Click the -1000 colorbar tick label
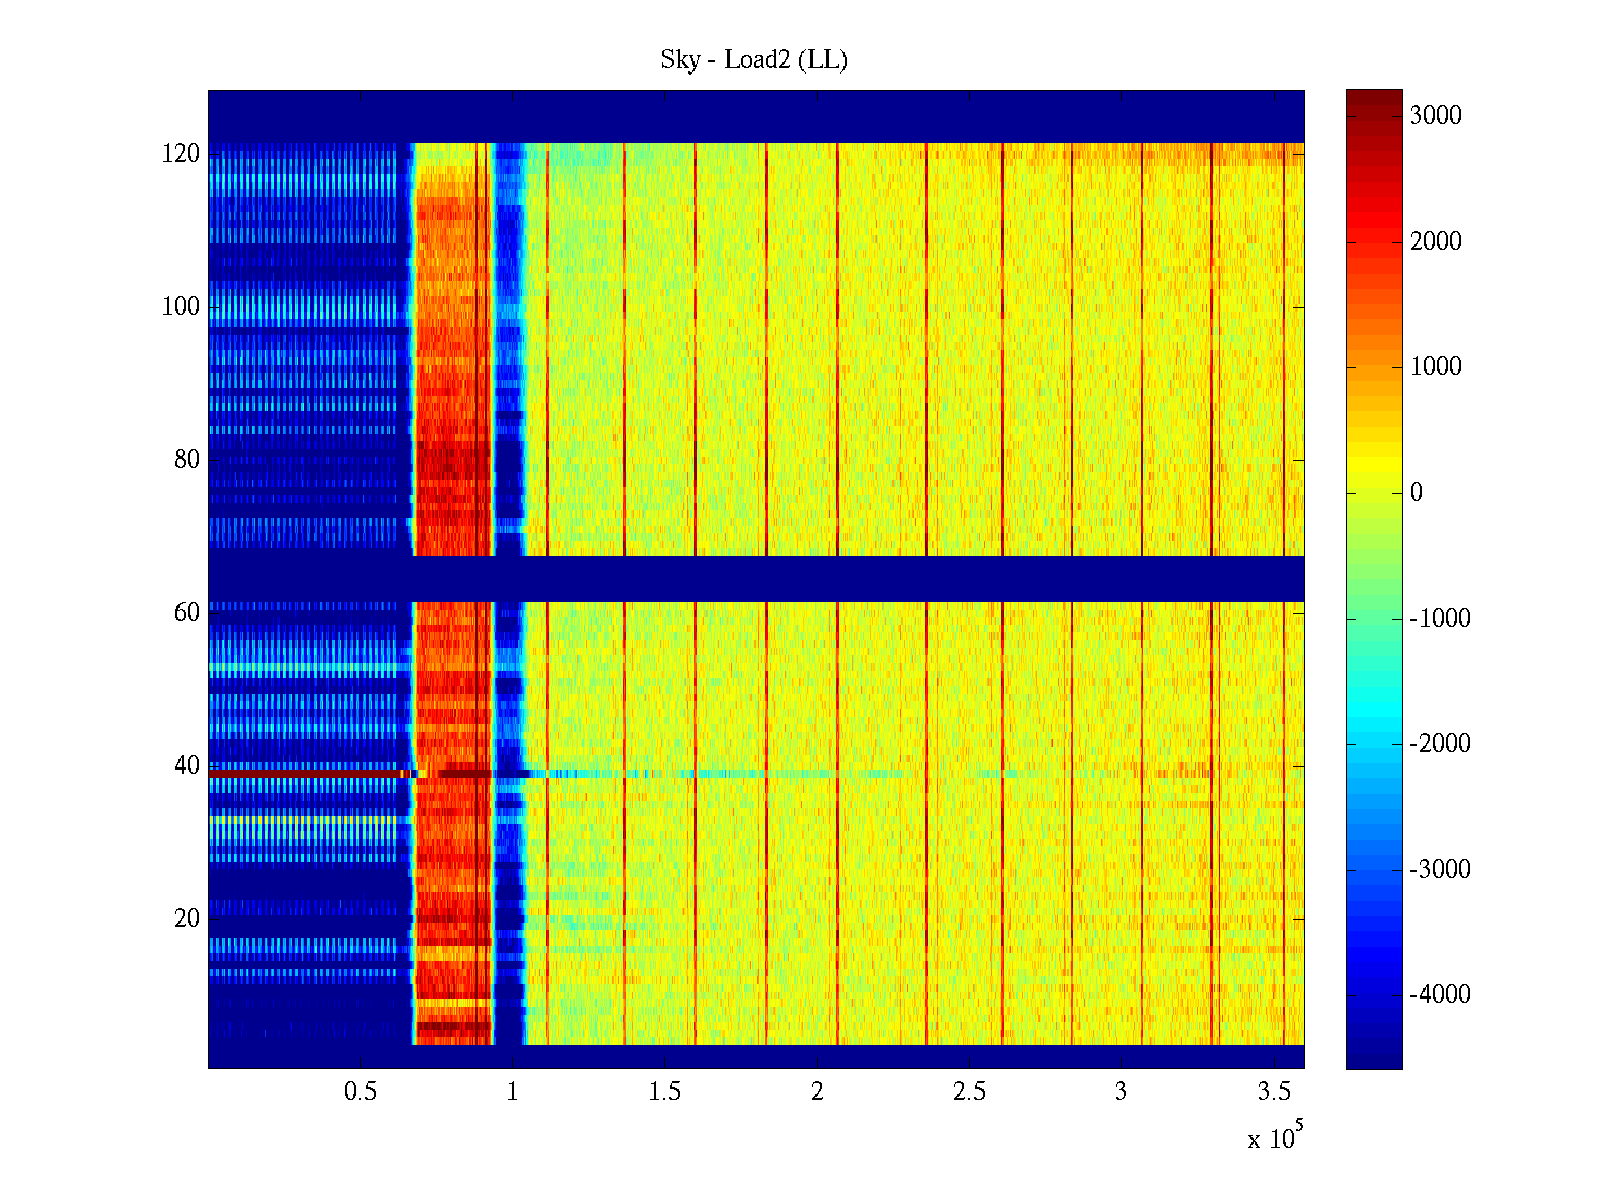This screenshot has width=1600, height=1200. [1440, 618]
